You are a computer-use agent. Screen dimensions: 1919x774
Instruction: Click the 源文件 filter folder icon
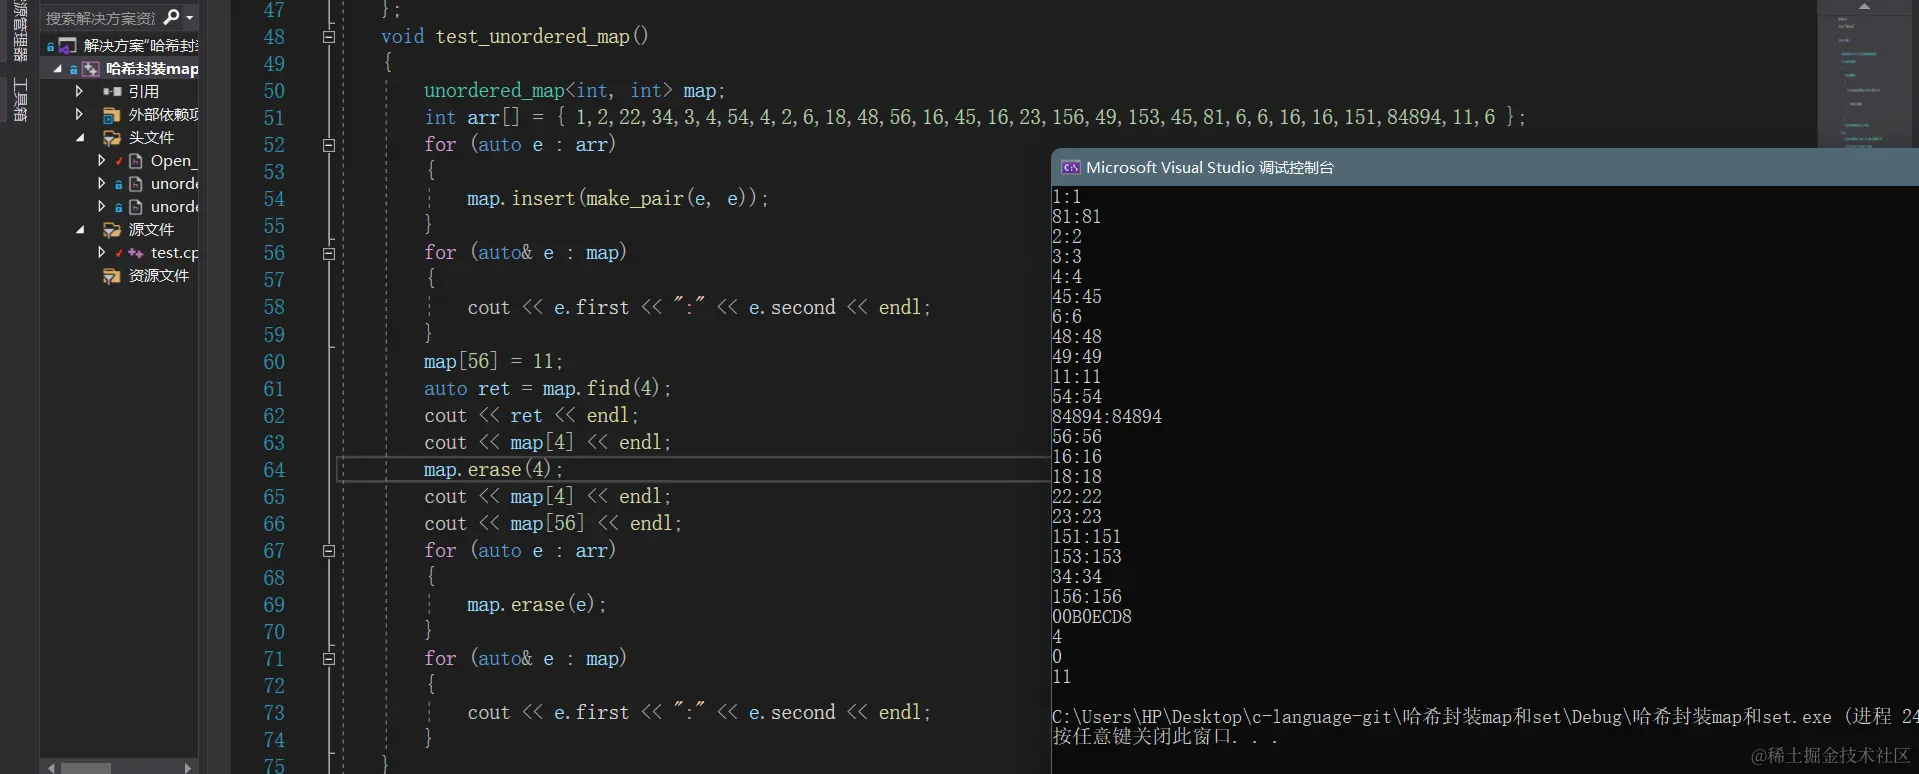[x=112, y=230]
